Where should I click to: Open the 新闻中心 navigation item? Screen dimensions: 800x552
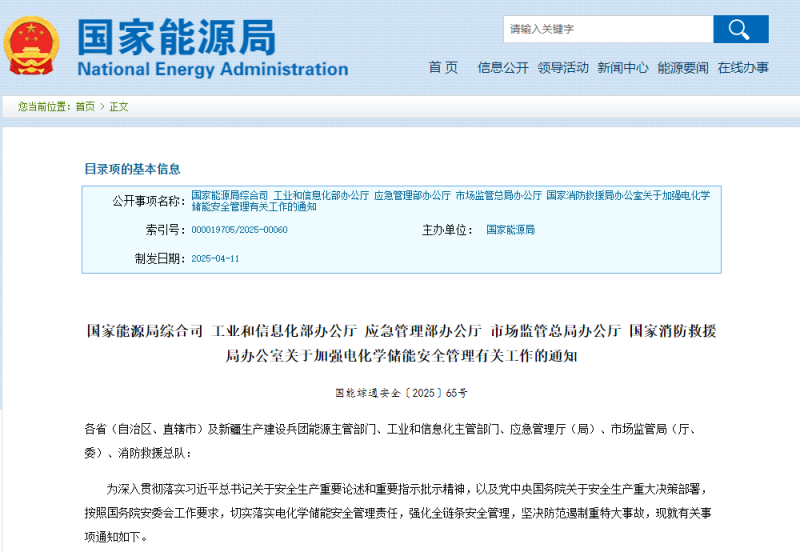click(623, 67)
